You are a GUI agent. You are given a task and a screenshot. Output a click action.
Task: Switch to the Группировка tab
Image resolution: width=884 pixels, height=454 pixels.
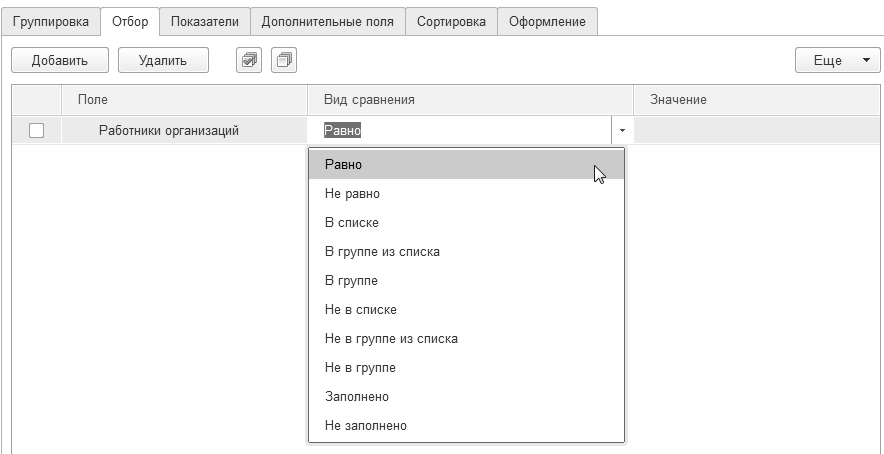coord(51,21)
